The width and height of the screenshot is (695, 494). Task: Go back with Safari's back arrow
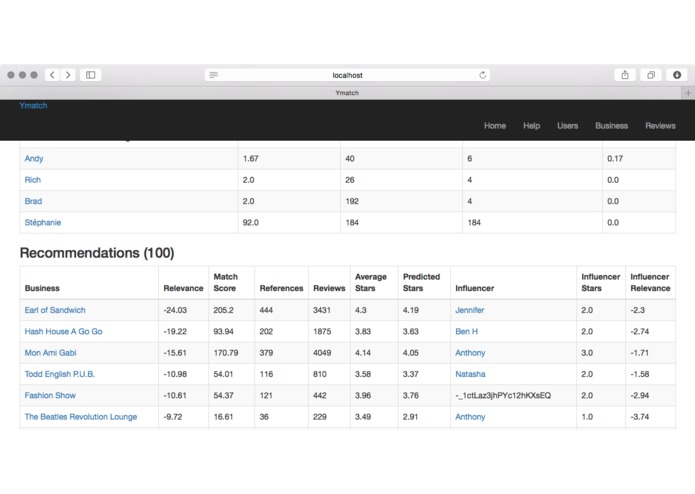coord(52,75)
